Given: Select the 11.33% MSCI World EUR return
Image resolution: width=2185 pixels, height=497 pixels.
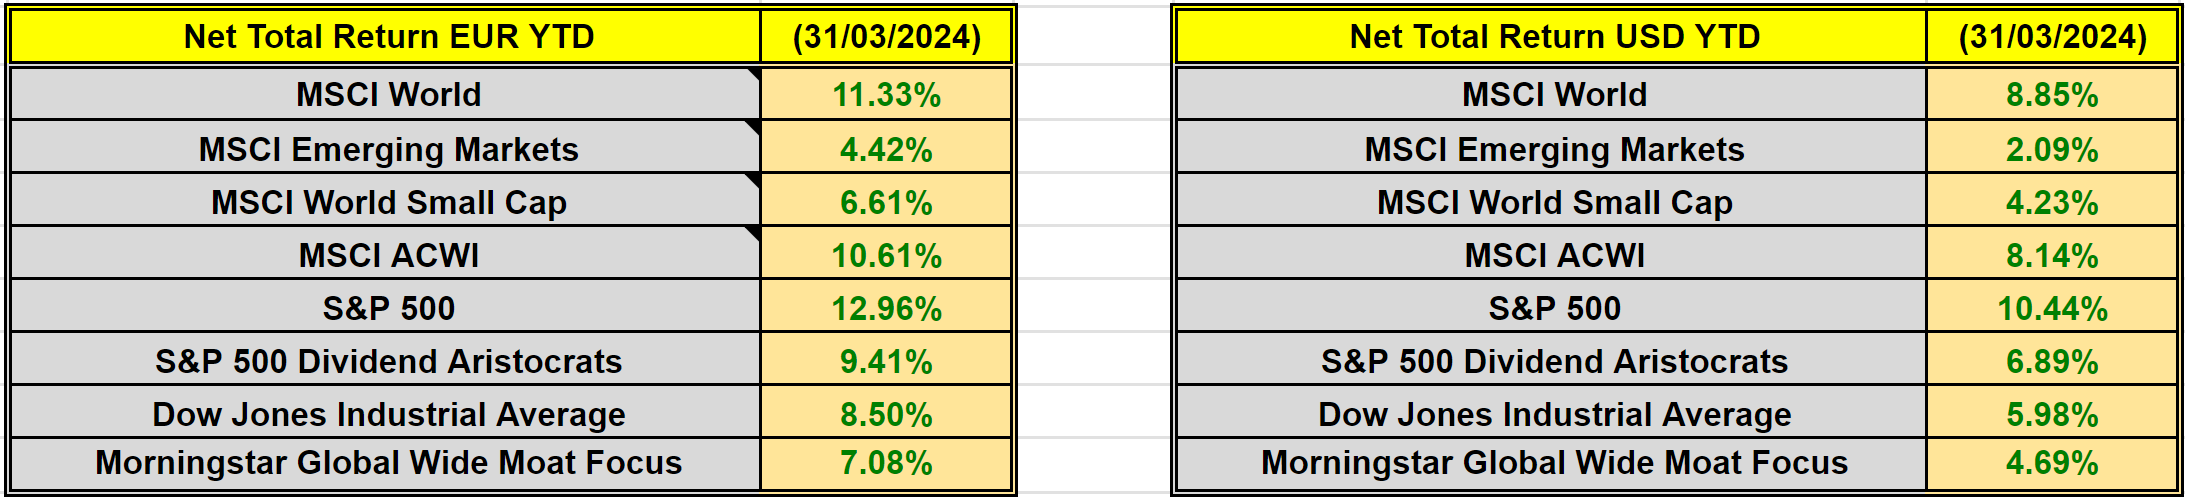Looking at the screenshot, I should [x=886, y=95].
